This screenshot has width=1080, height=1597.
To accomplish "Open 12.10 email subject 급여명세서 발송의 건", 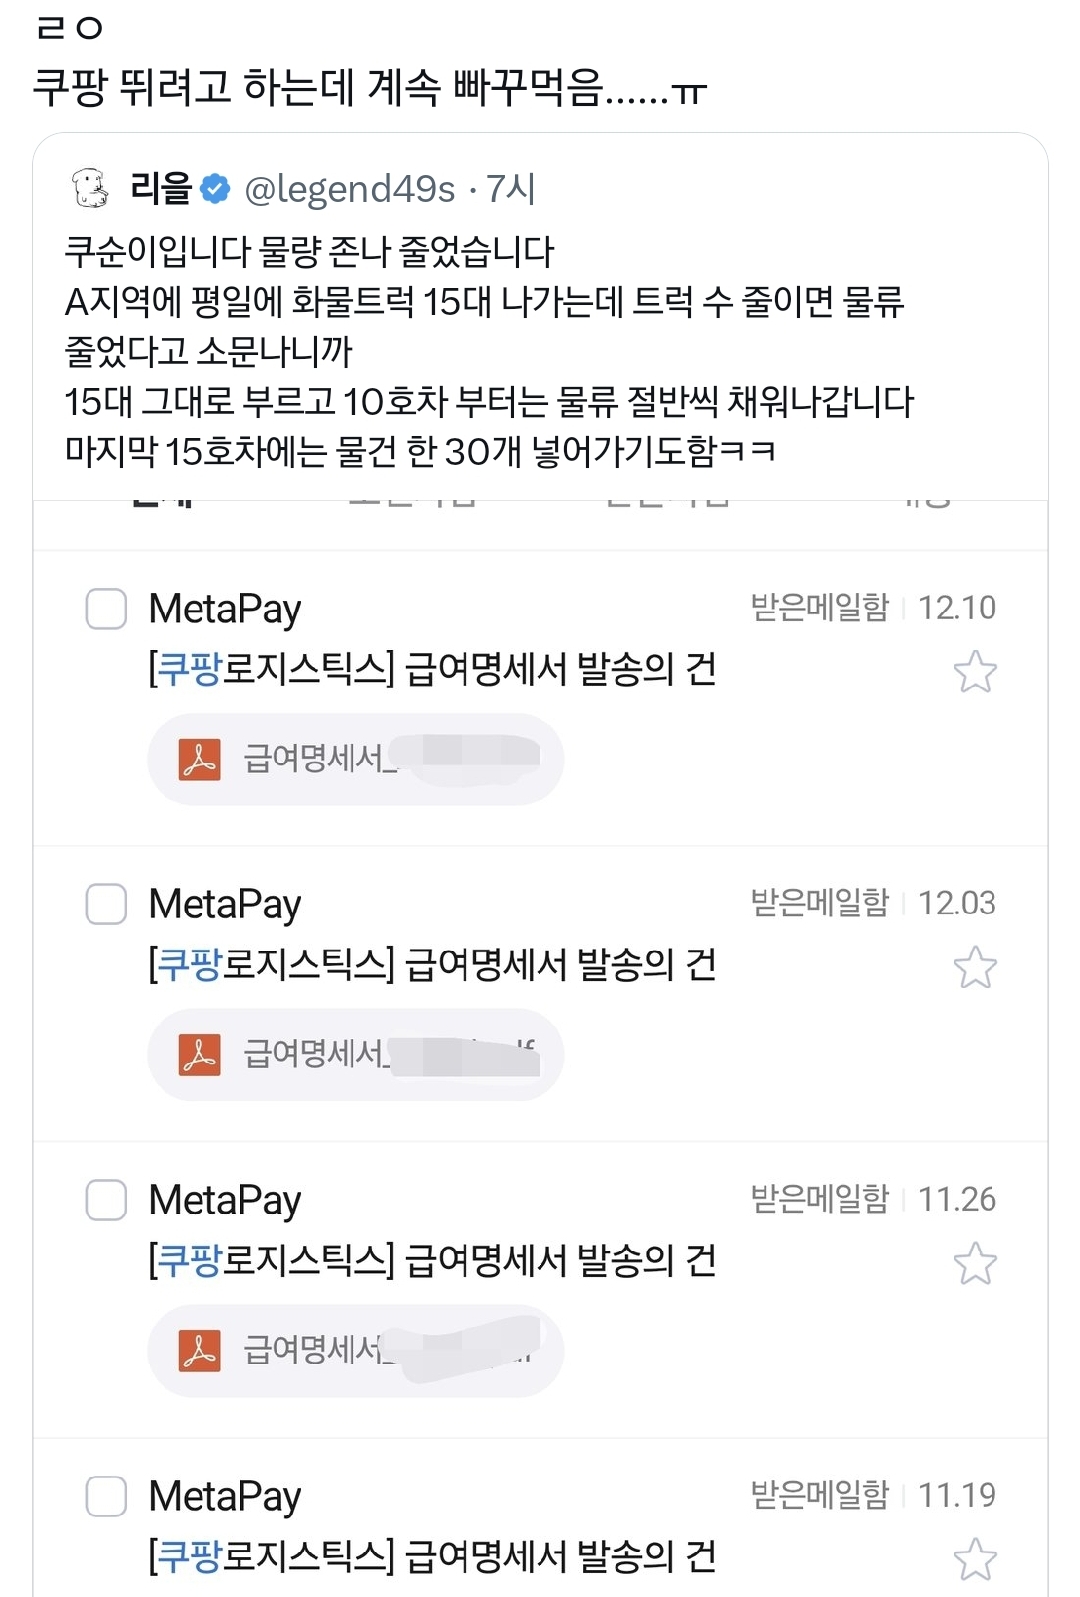I will pyautogui.click(x=432, y=669).
